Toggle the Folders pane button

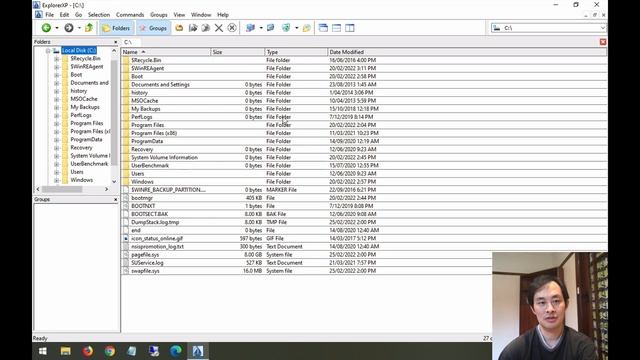[116, 28]
